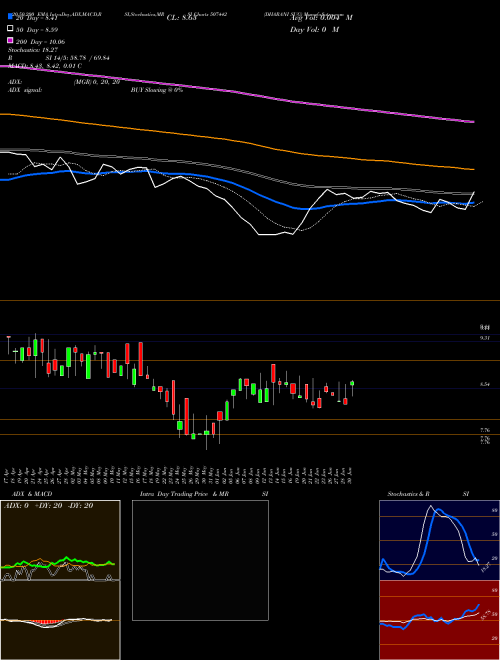
Task: Click the Stochastics & RSI panel title
Action: pos(428,494)
